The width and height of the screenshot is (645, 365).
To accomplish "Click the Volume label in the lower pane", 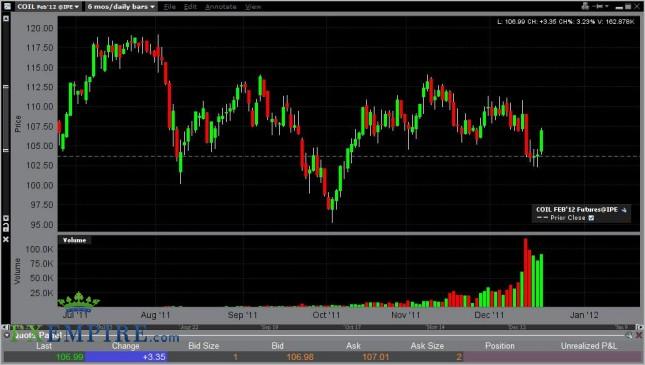I will (x=74, y=240).
